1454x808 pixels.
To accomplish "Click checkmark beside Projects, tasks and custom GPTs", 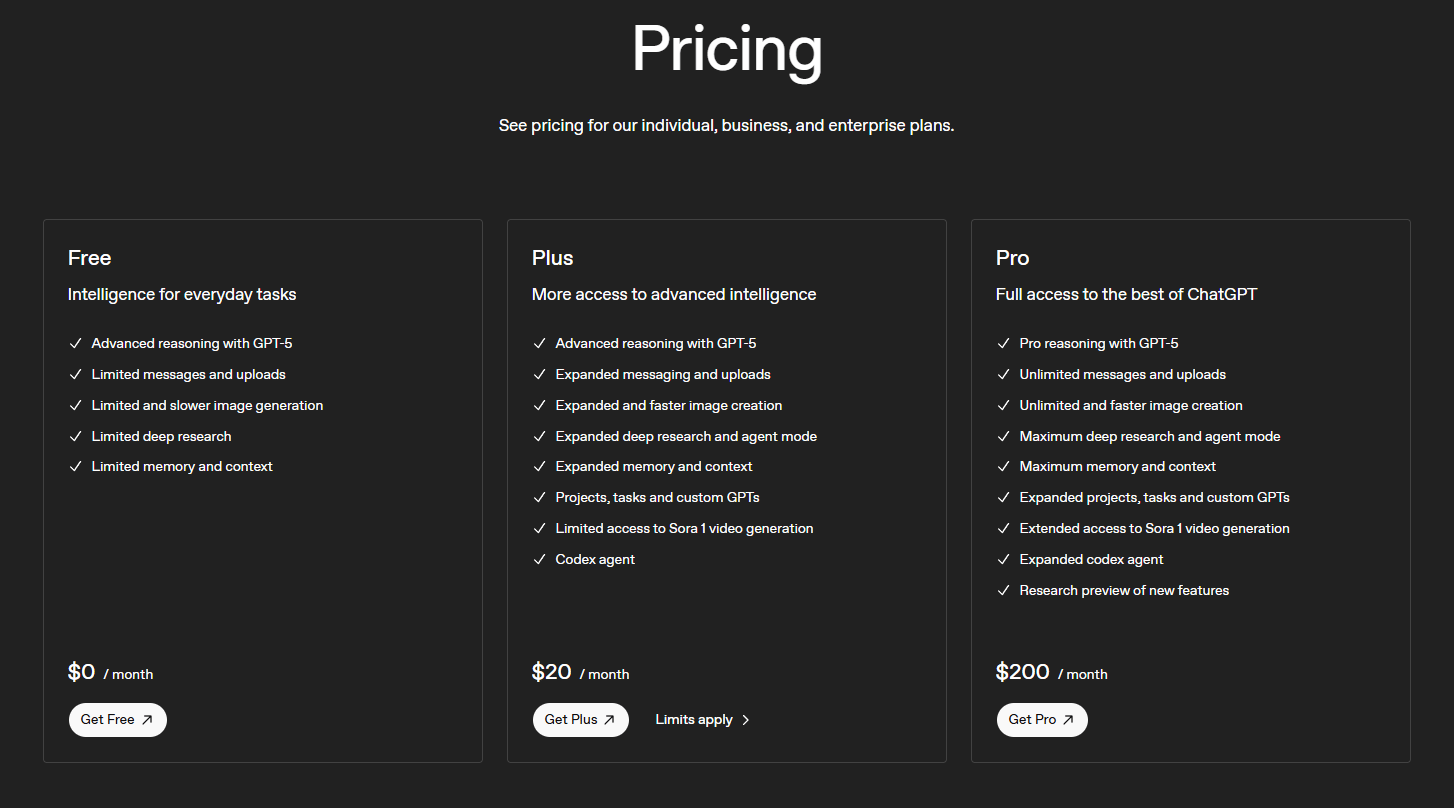I will pyautogui.click(x=540, y=498).
